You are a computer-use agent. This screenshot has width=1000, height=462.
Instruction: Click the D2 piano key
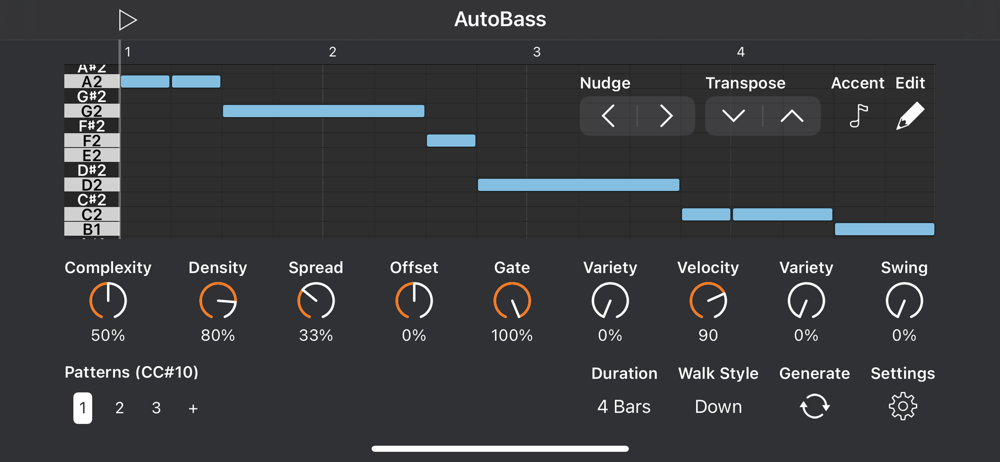click(91, 185)
